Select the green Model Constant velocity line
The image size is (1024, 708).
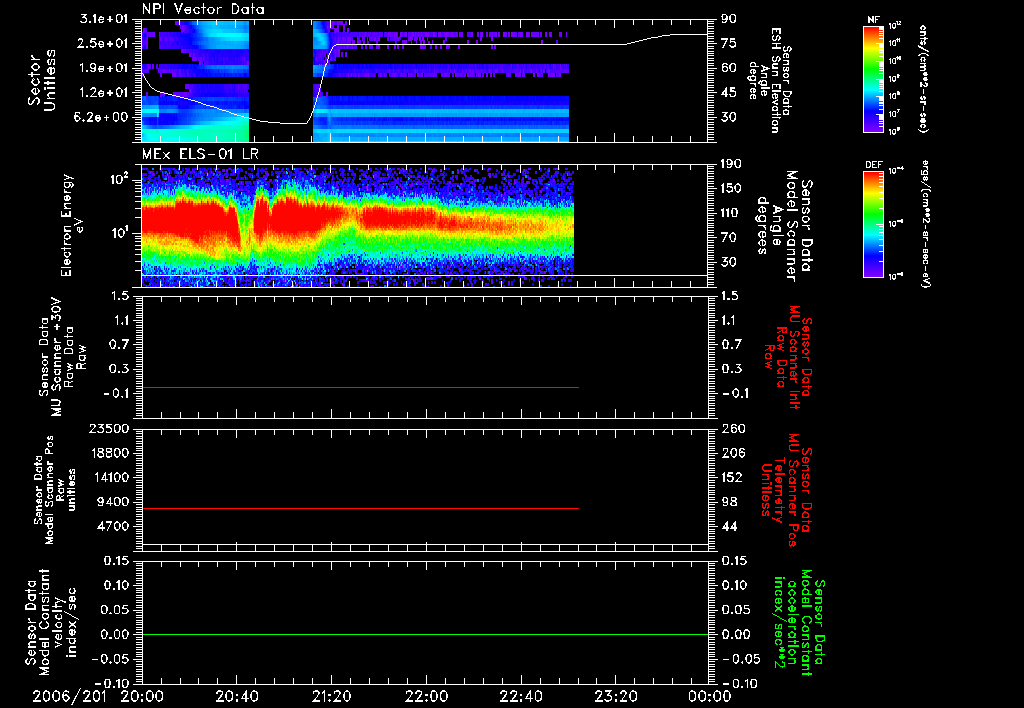pyautogui.click(x=425, y=634)
